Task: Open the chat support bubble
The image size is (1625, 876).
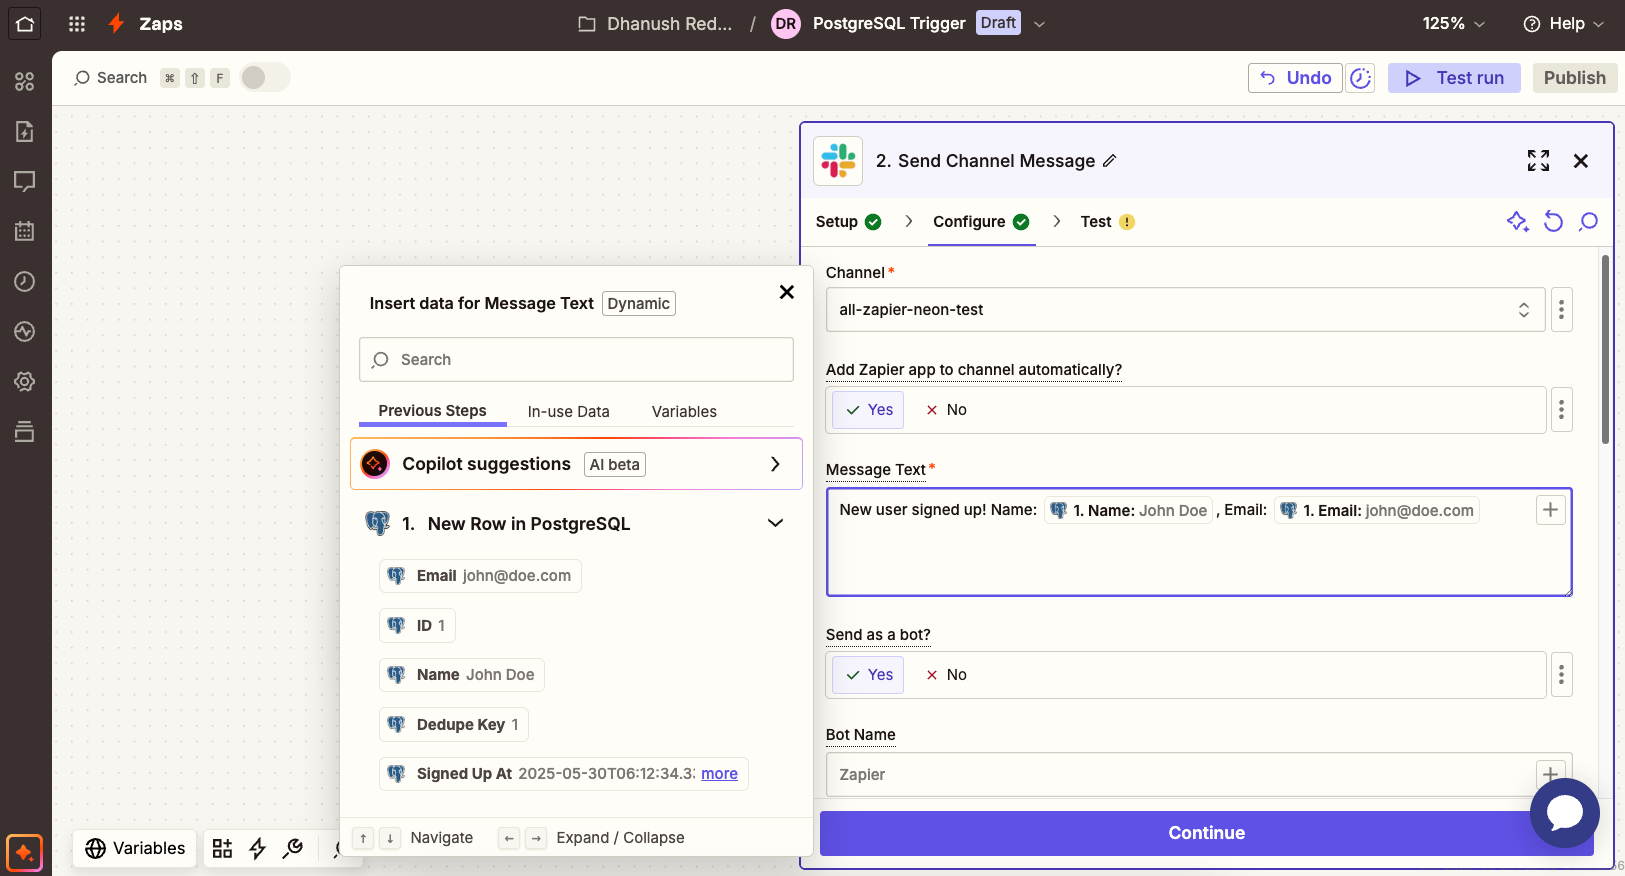Action: [1564, 813]
